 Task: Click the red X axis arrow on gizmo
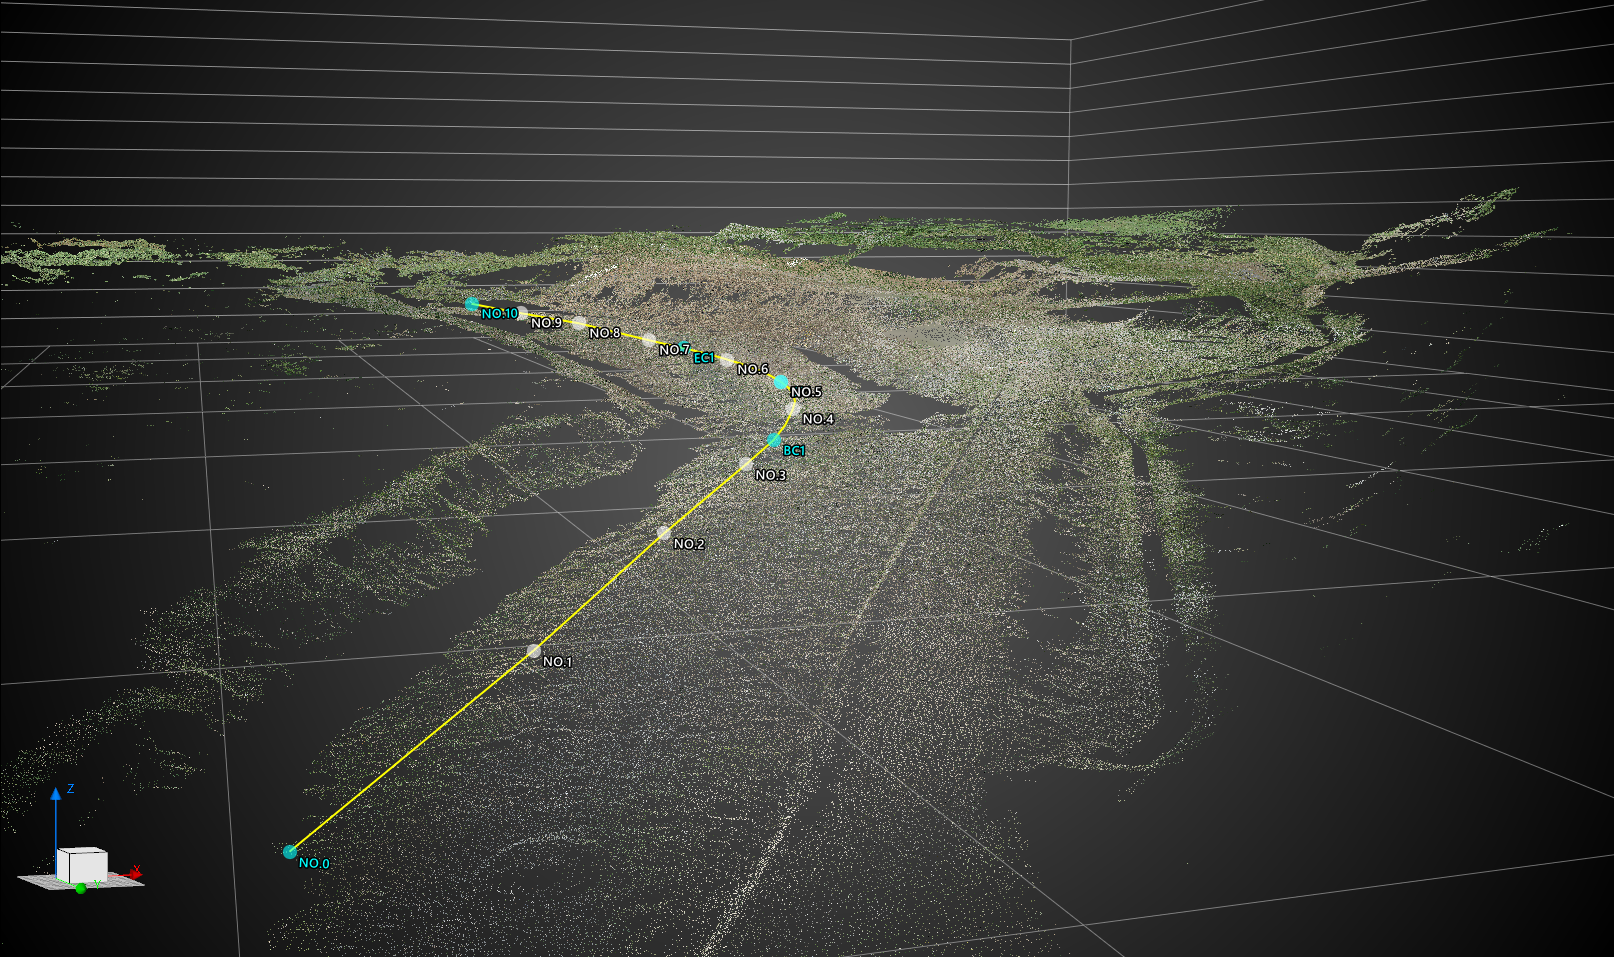[x=134, y=873]
